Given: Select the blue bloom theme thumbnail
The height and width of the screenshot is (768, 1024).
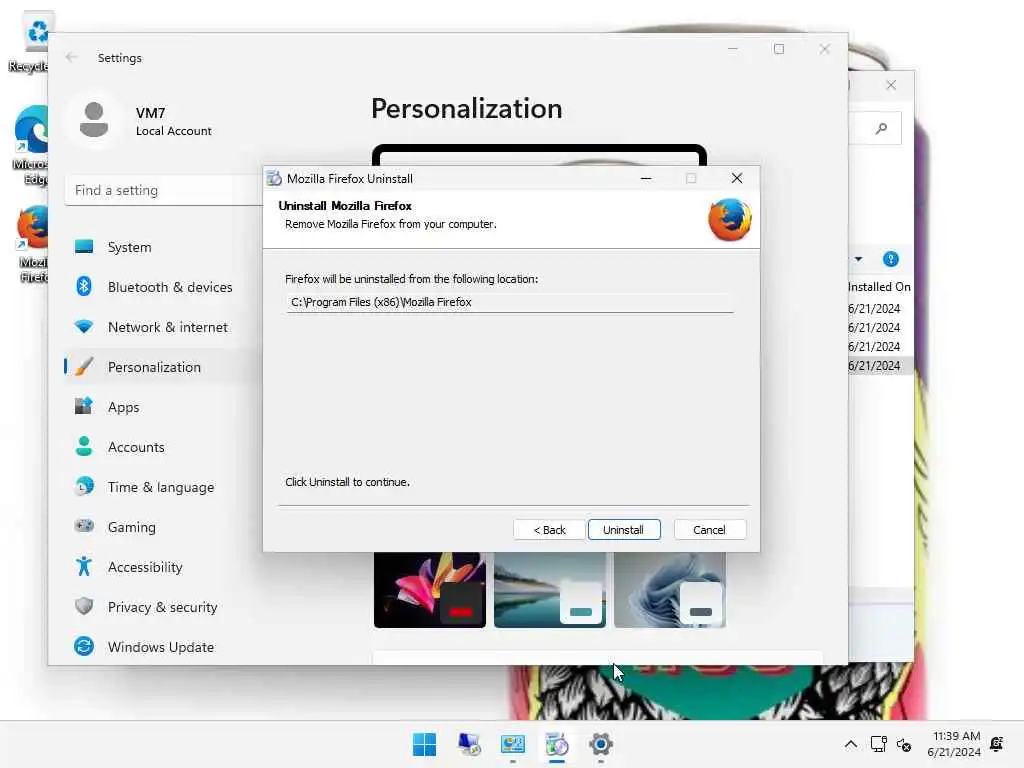Looking at the screenshot, I should pyautogui.click(x=670, y=590).
